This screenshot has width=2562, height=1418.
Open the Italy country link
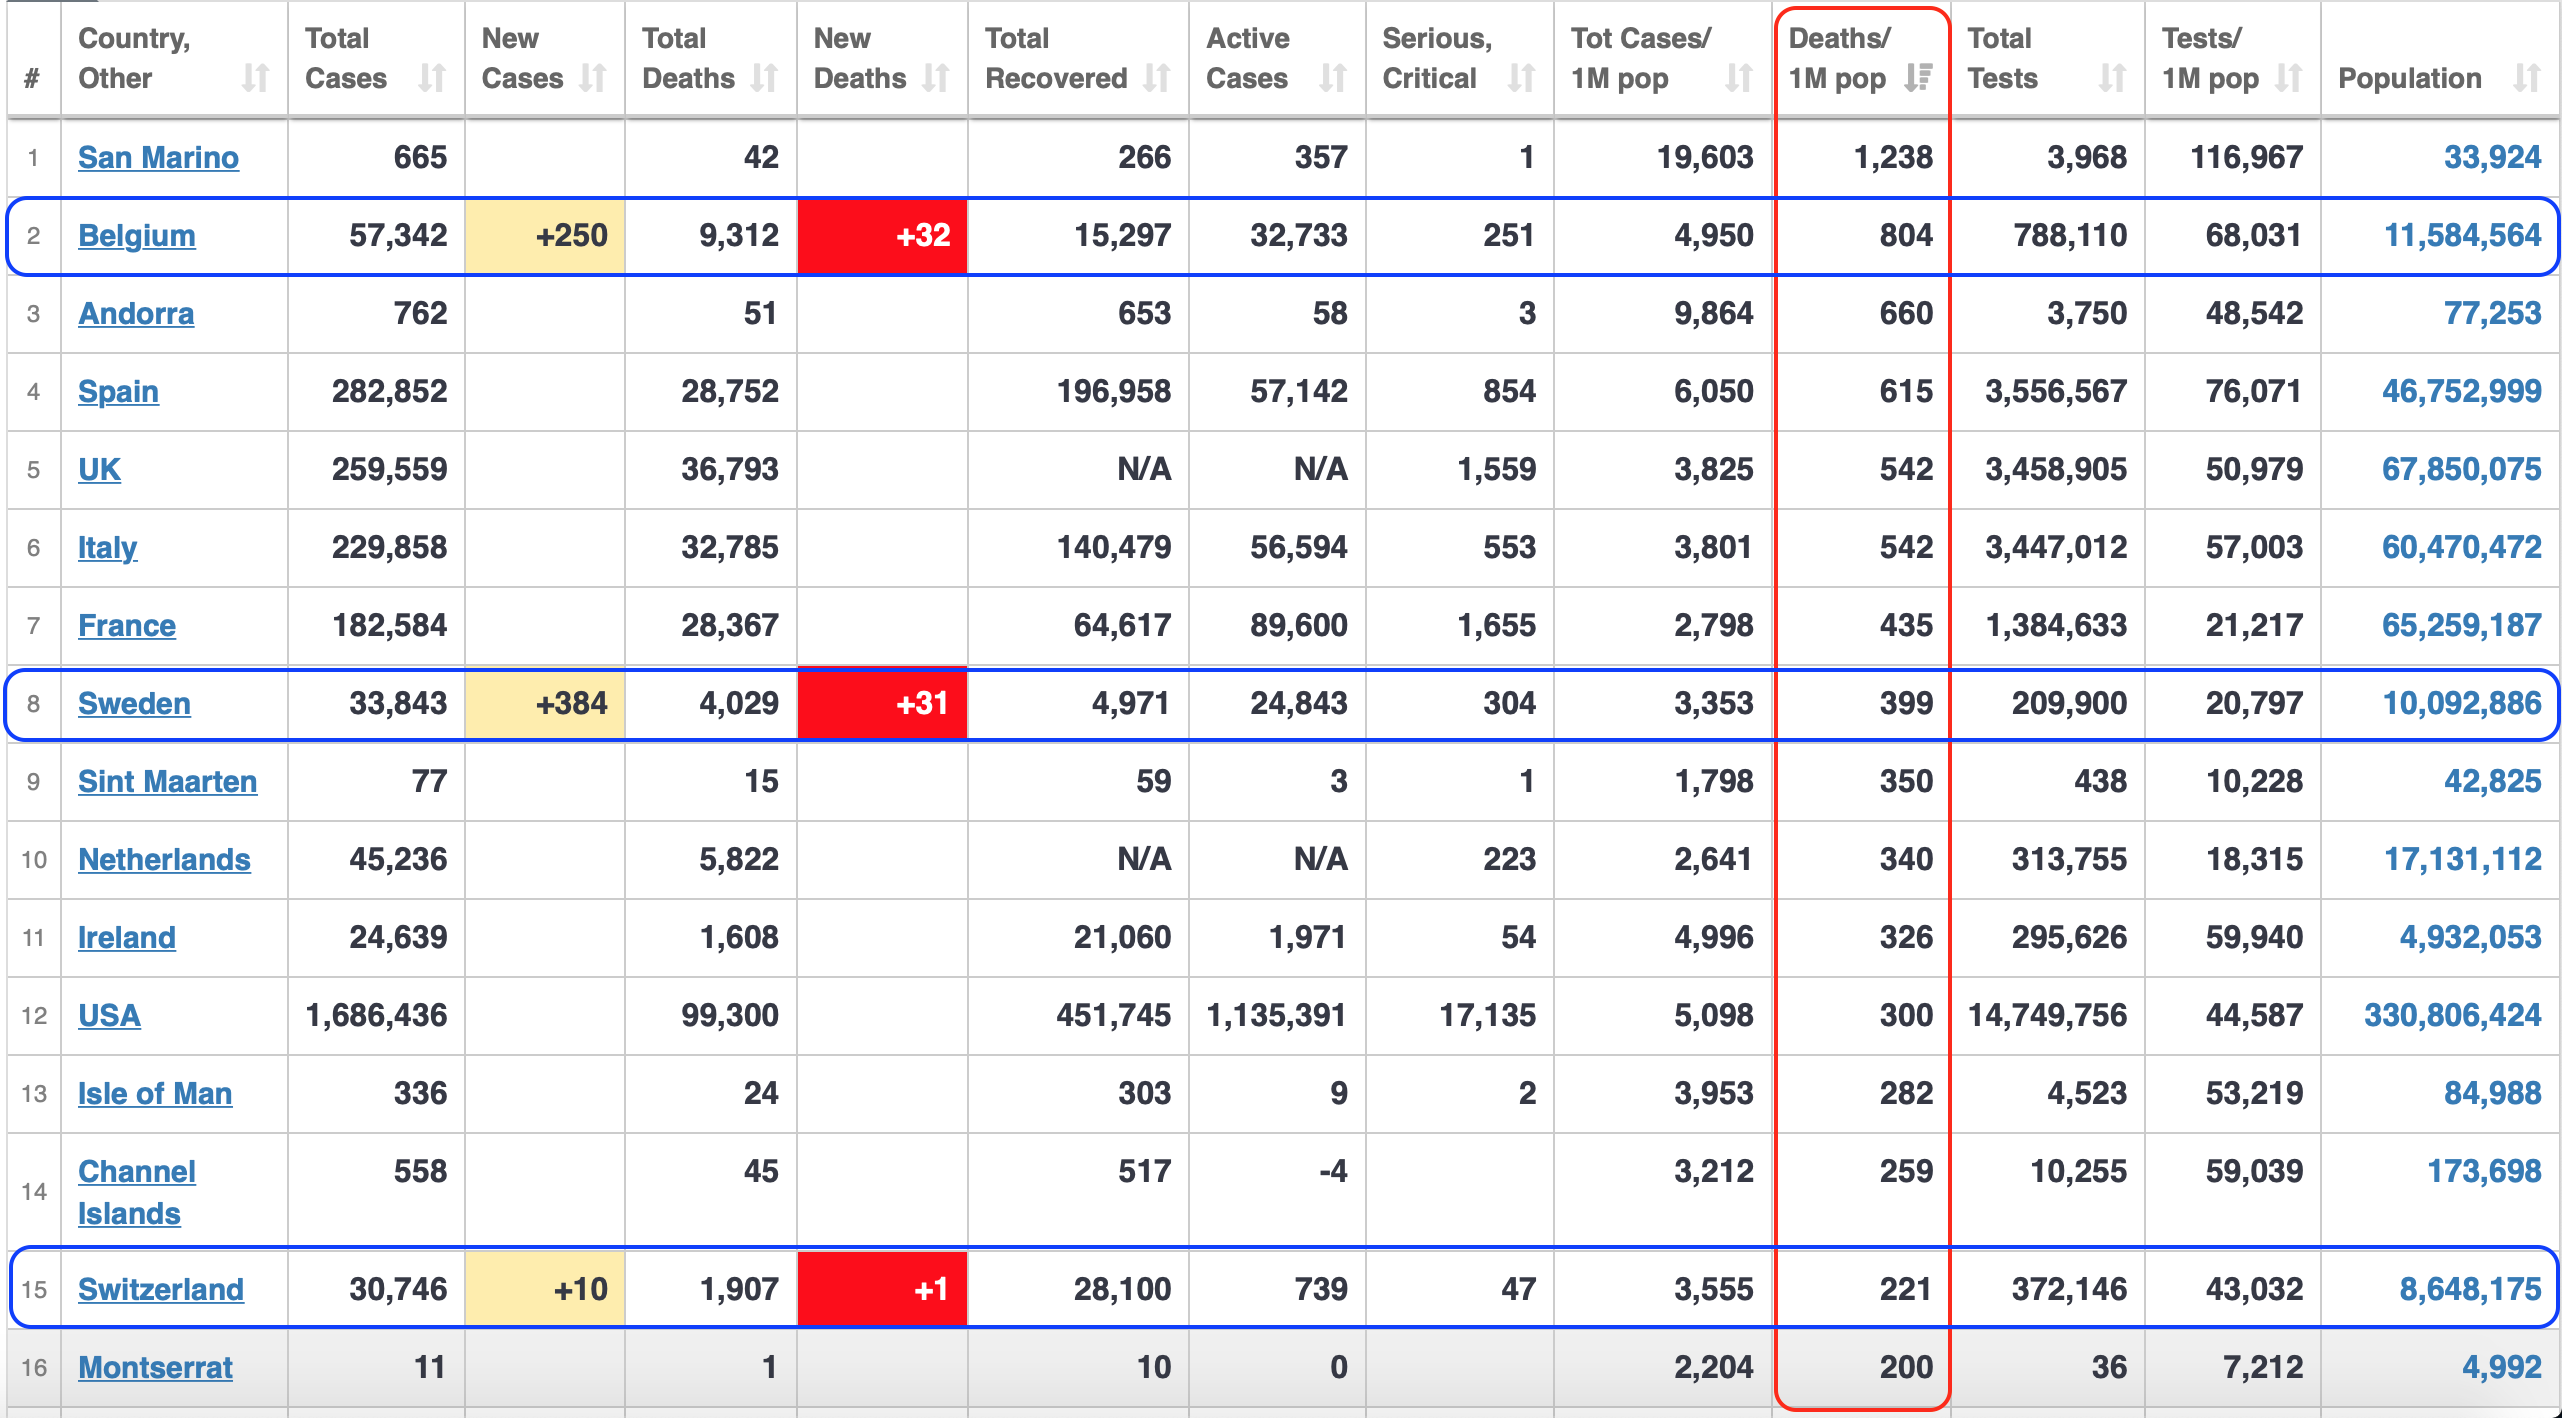pos(107,547)
